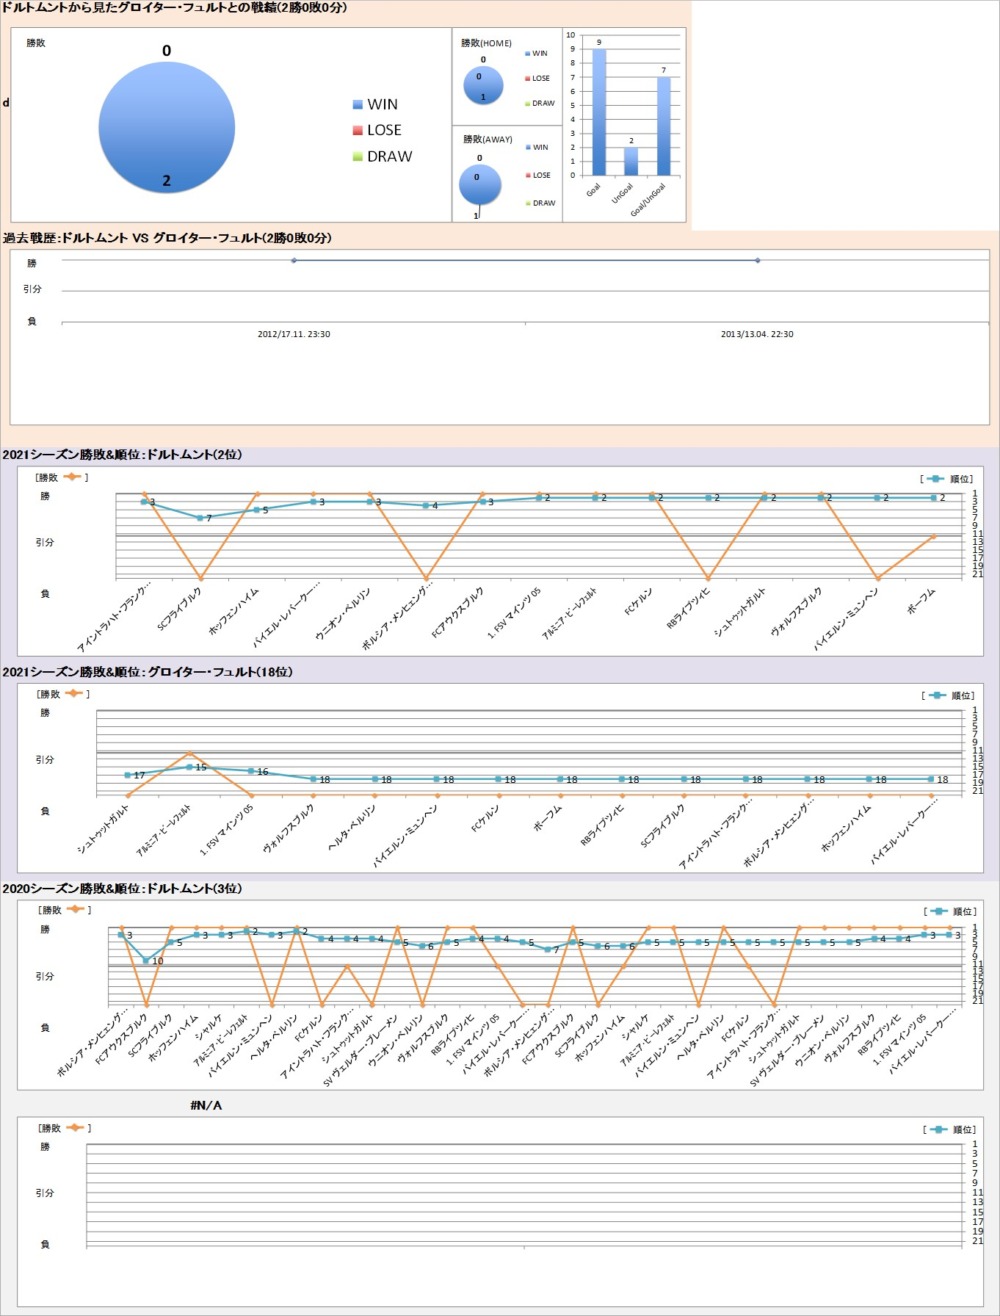Click the blue WIN legend swatch beside large pie
The width and height of the screenshot is (1000, 1316).
pos(357,105)
